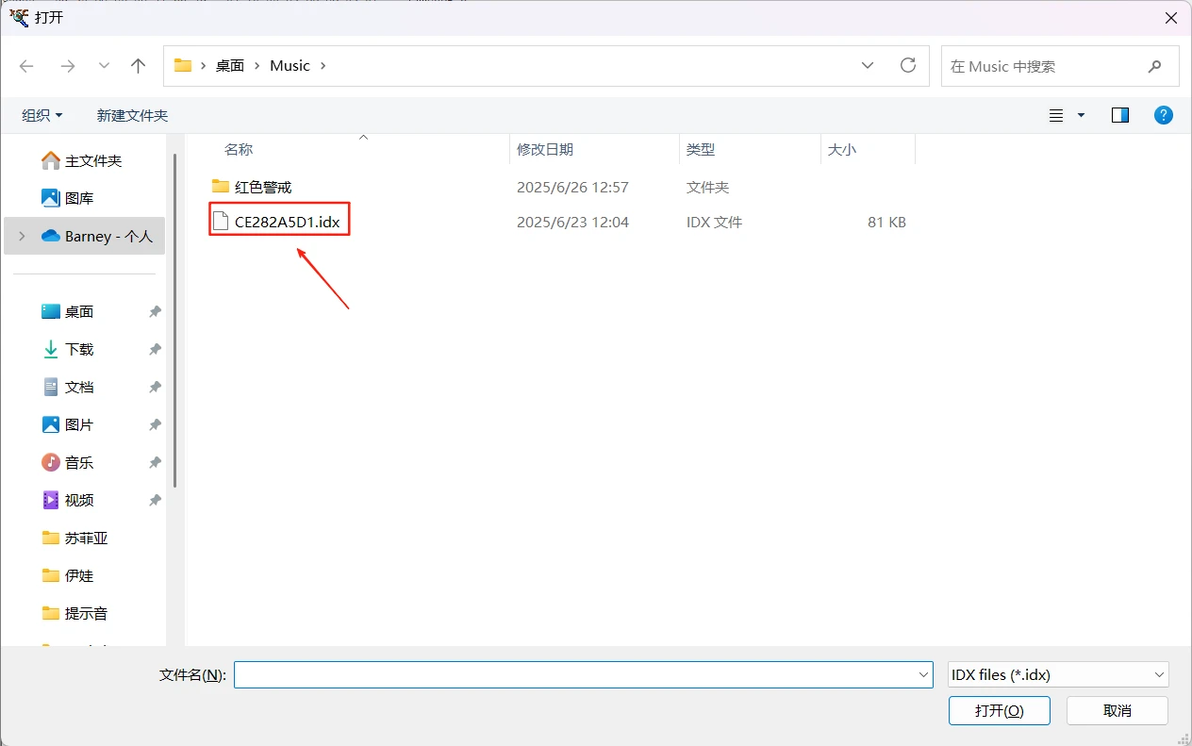Sort by 名称 column header
The image size is (1192, 746).
point(238,150)
